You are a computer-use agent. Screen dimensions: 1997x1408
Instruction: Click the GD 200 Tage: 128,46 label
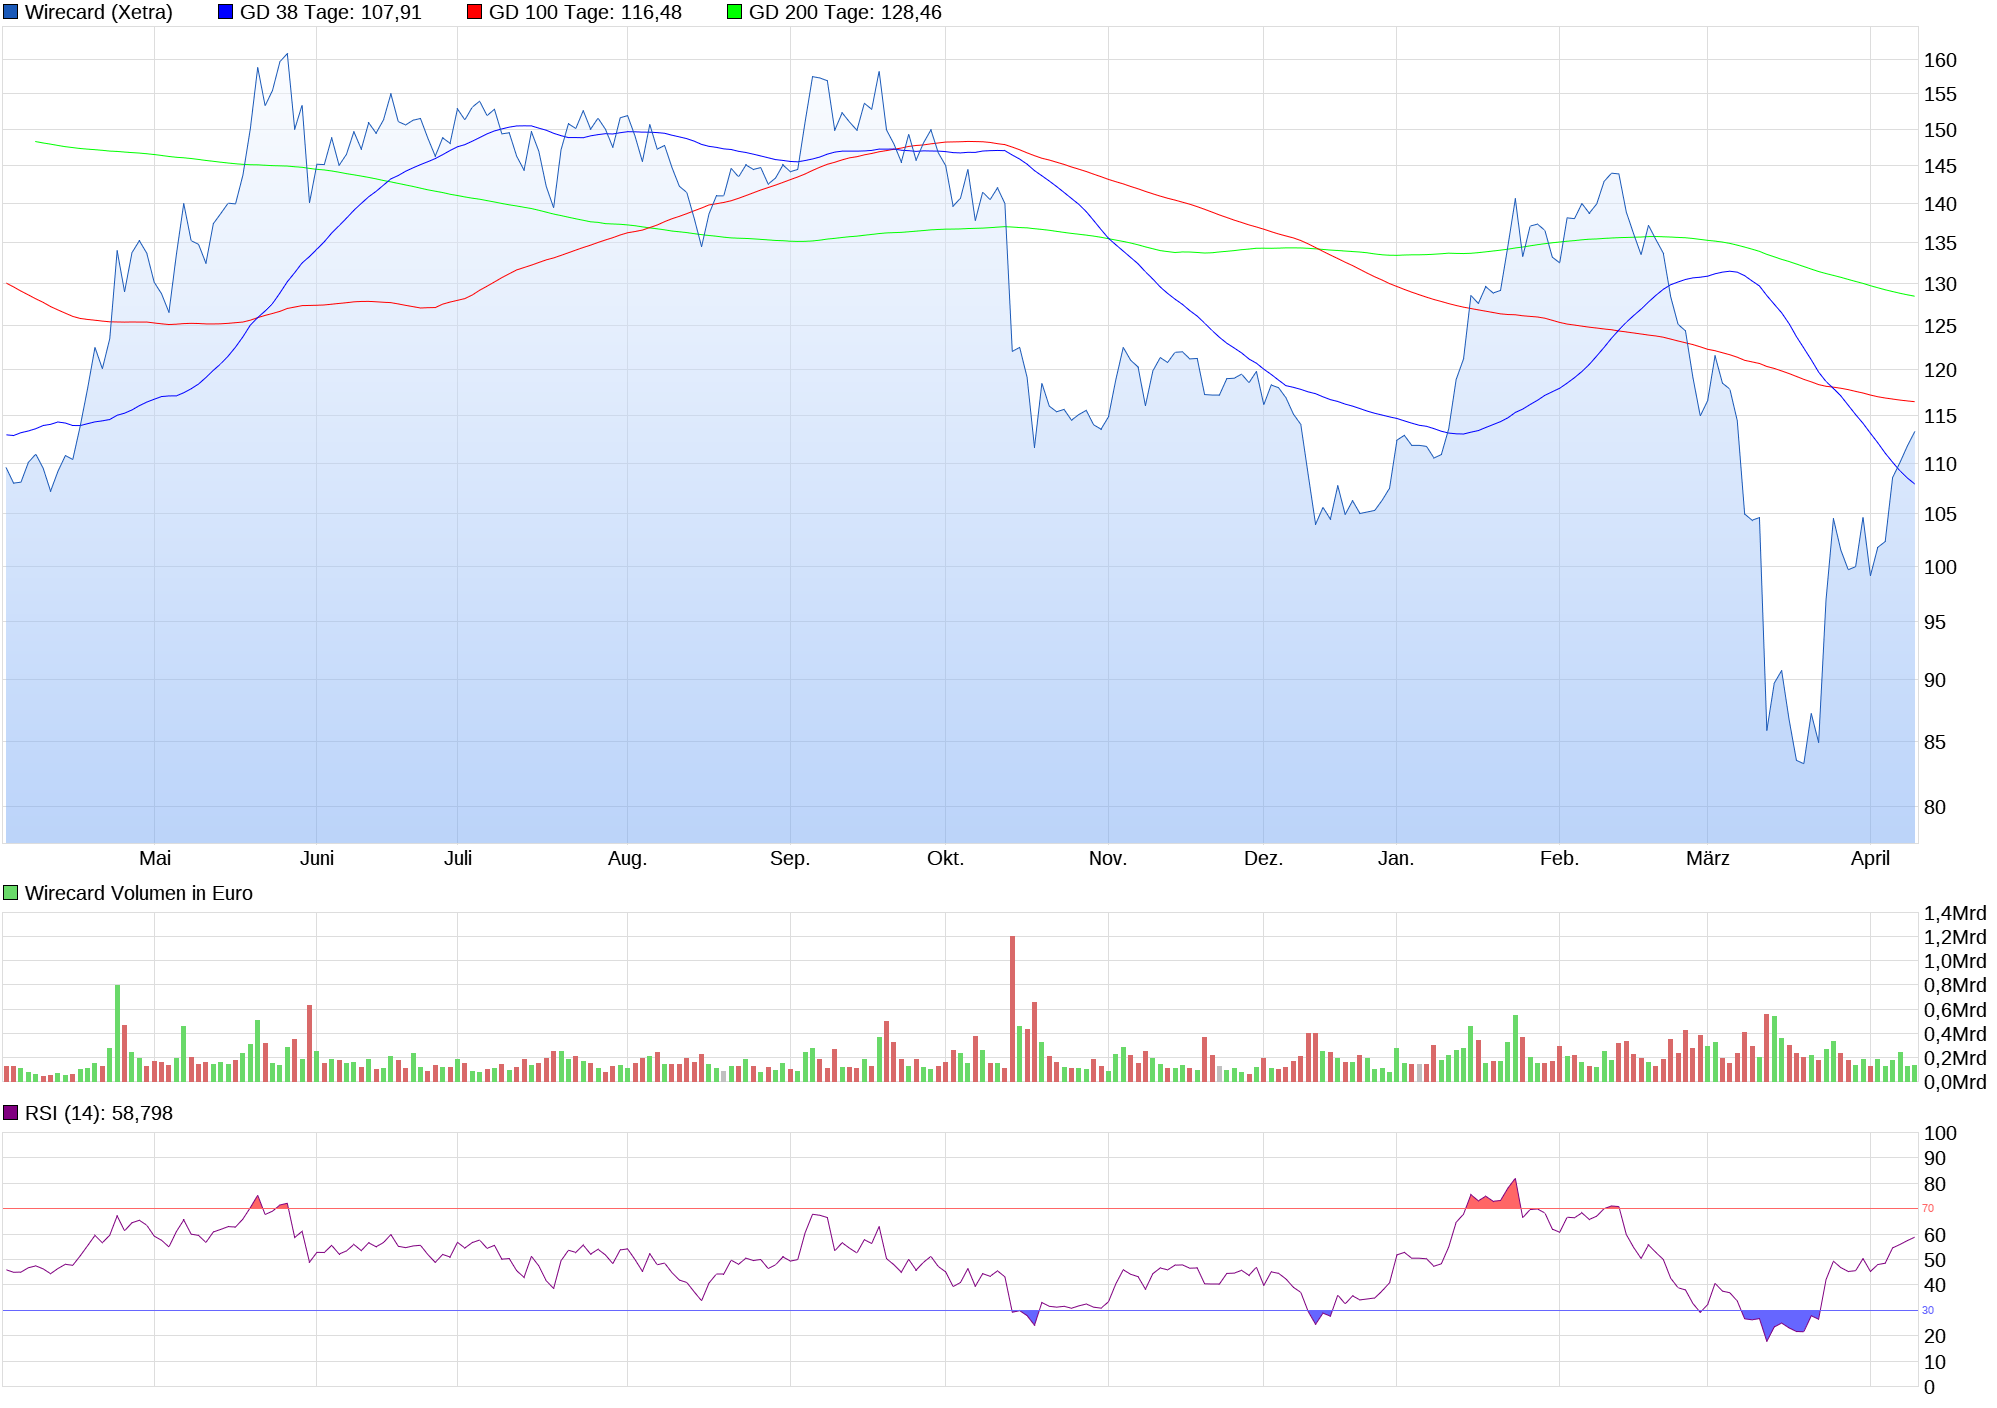[x=844, y=12]
